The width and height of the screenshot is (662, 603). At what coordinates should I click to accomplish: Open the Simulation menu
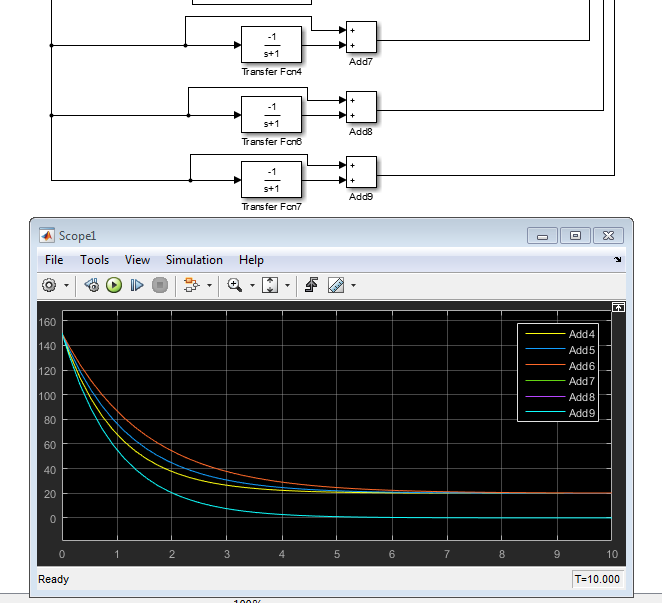coord(194,260)
